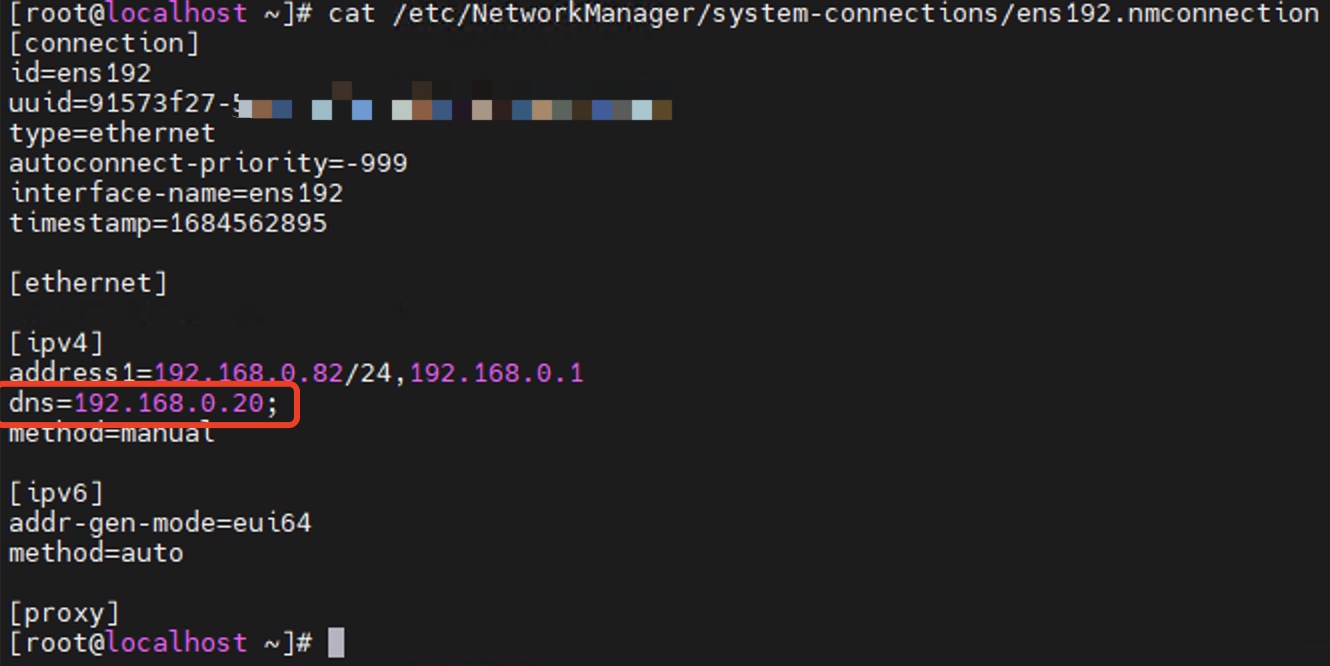The image size is (1330, 666).
Task: Click the cat command at top prompt
Action: [352, 14]
